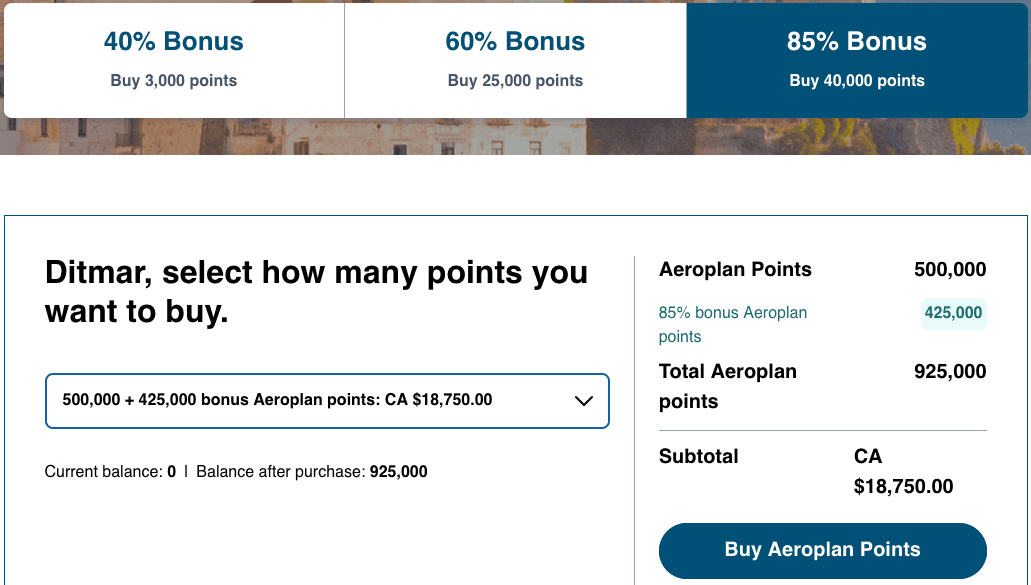Image resolution: width=1031 pixels, height=585 pixels.
Task: Click the 925,000 total points value
Action: click(x=950, y=372)
